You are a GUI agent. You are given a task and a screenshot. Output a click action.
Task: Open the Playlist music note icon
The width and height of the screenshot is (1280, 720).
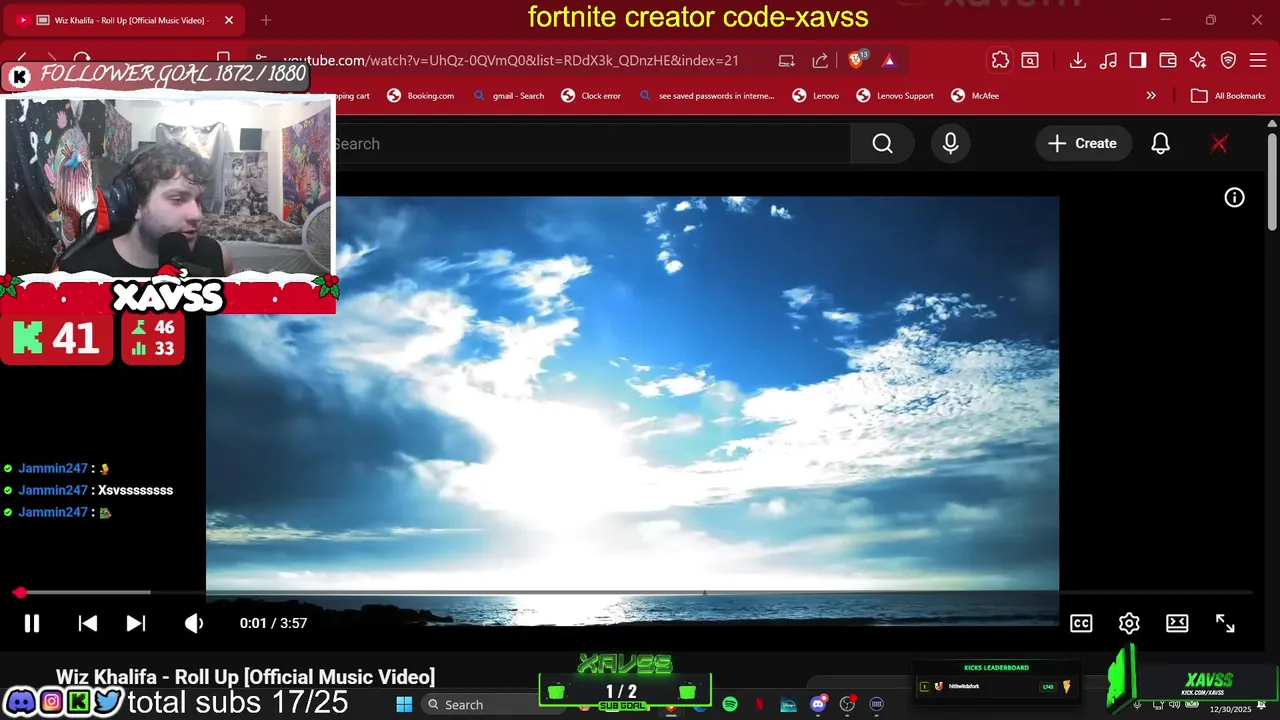(1108, 61)
